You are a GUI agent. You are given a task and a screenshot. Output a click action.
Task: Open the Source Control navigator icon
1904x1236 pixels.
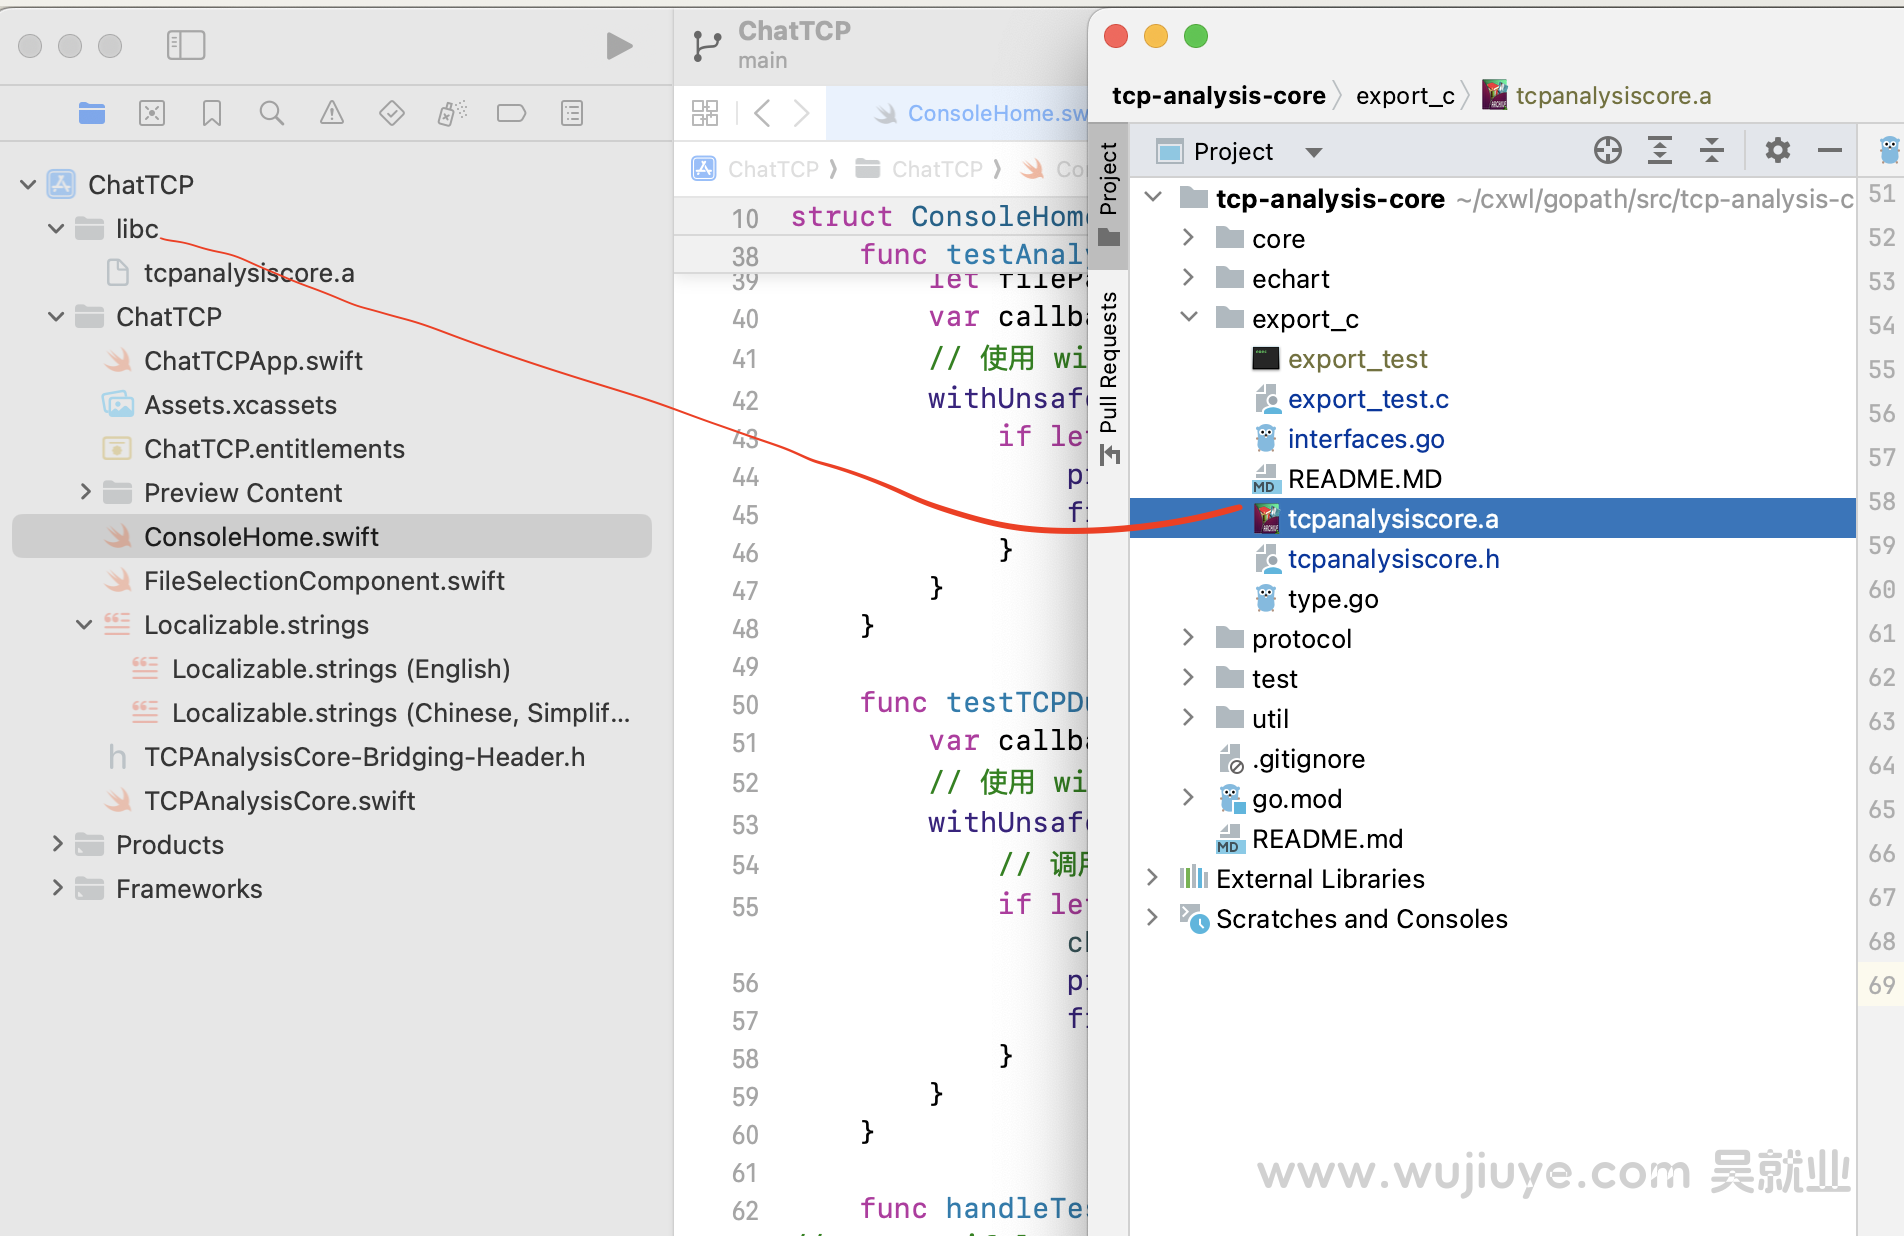point(152,113)
